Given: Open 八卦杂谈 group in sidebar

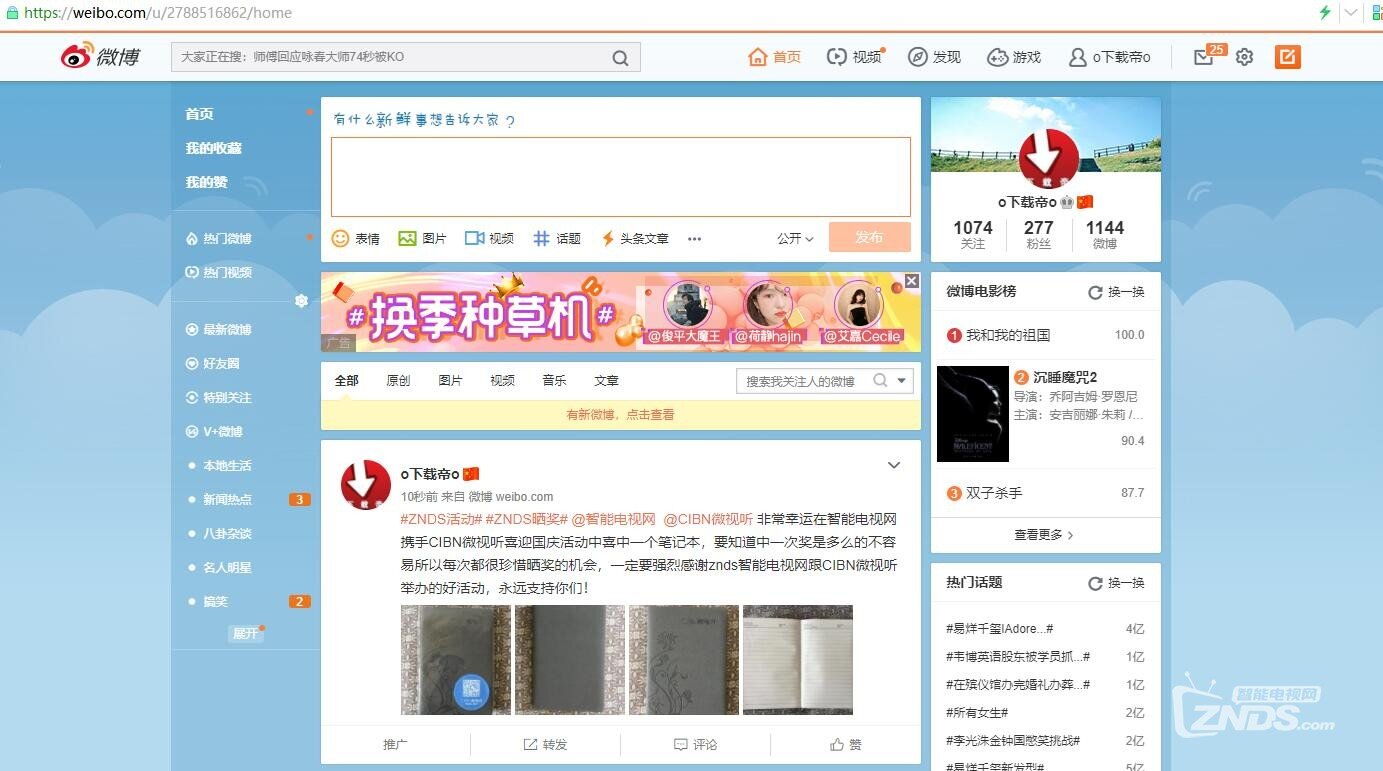Looking at the screenshot, I should 227,533.
